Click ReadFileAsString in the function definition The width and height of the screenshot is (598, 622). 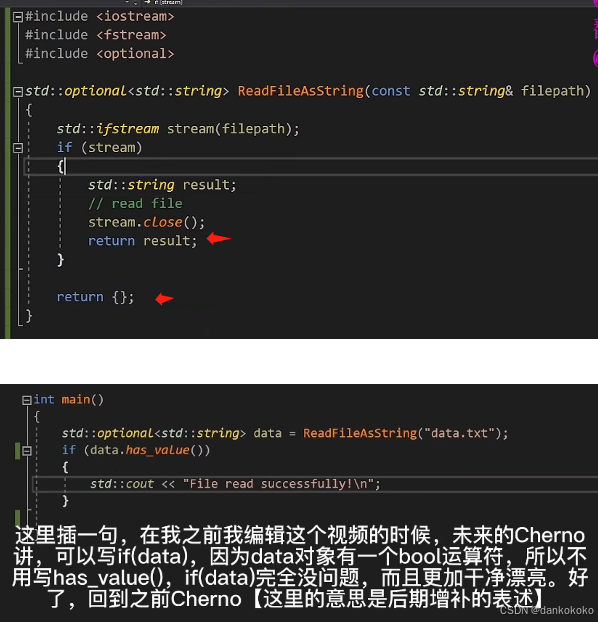[x=300, y=91]
